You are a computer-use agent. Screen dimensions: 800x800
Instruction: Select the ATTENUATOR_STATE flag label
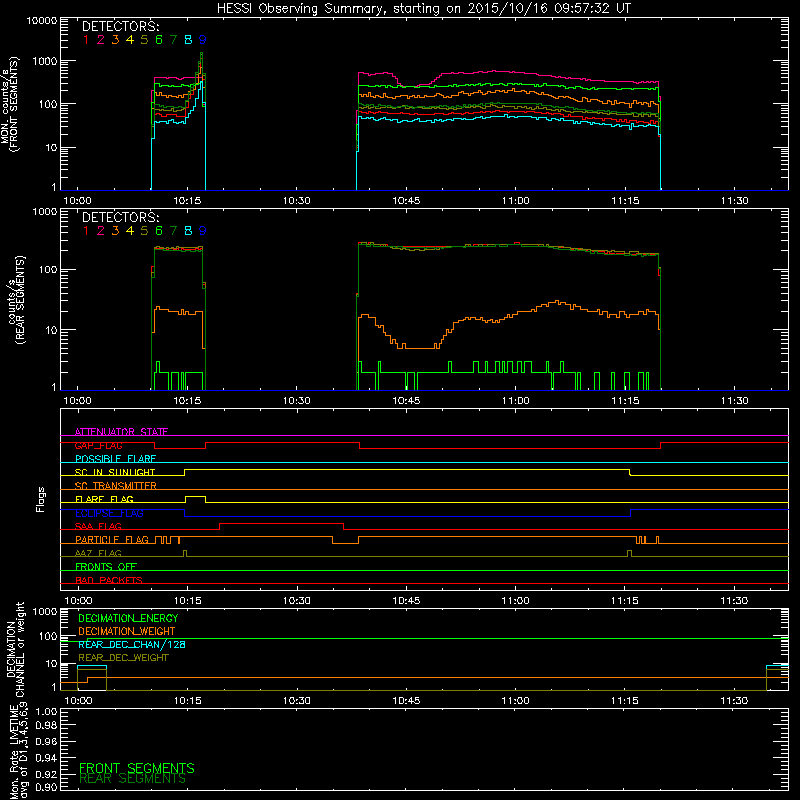[x=121, y=432]
